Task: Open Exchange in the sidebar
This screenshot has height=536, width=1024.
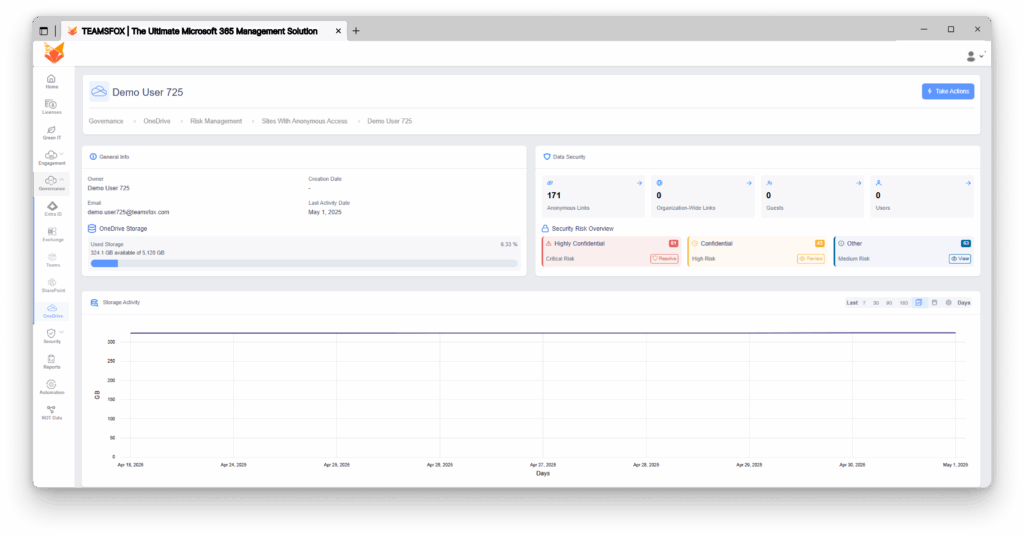Action: point(52,234)
